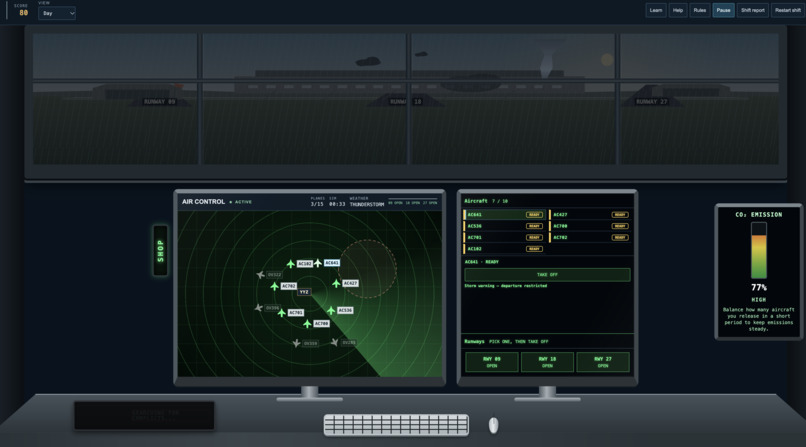Select runway RWY 18

click(x=547, y=362)
